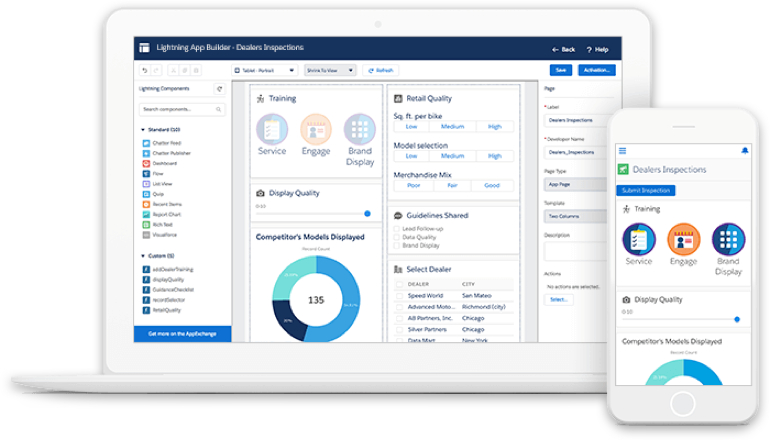This screenshot has height=440, width=770.
Task: Click the Developer Name input field
Action: (575, 152)
